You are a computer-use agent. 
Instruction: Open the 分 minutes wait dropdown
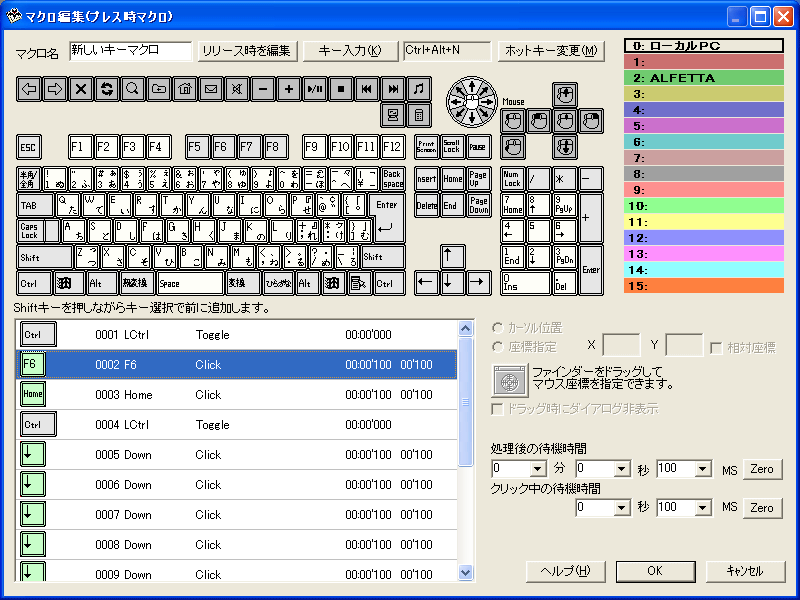[538, 469]
